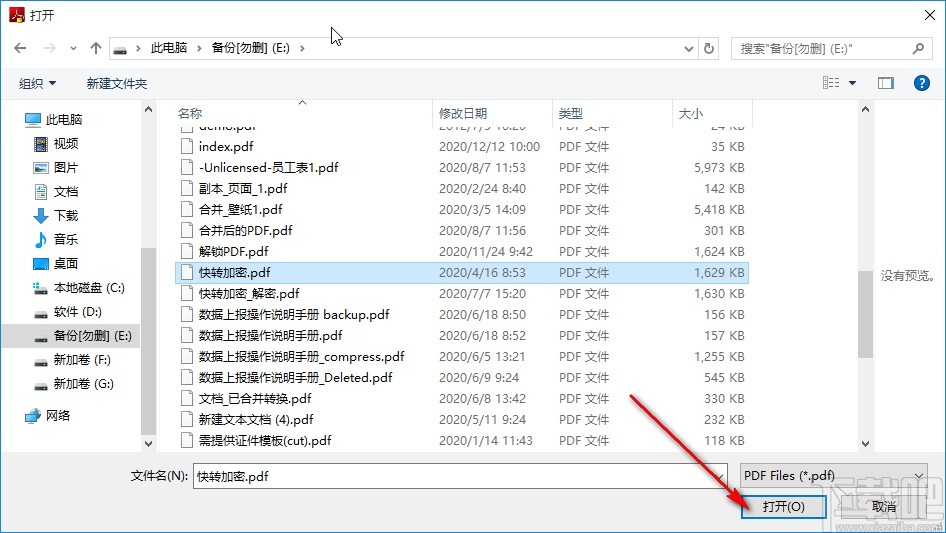
Task: Change the view layout icon
Action: coord(831,83)
